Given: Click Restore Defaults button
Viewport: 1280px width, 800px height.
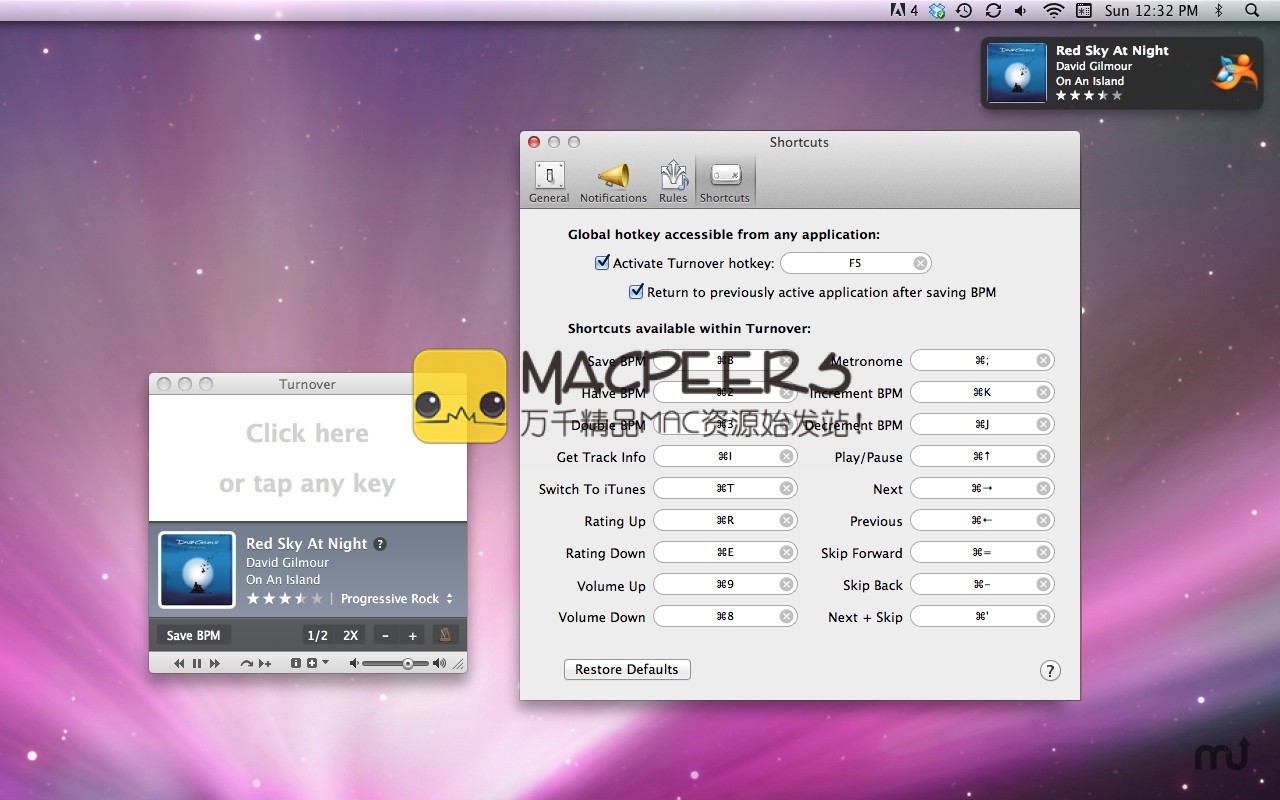Looking at the screenshot, I should point(627,670).
